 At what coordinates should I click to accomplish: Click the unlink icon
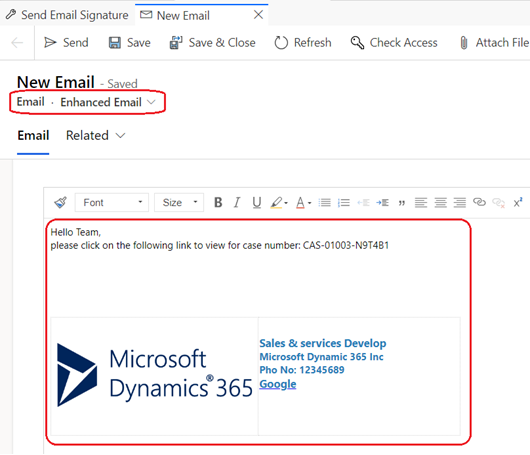click(x=499, y=202)
